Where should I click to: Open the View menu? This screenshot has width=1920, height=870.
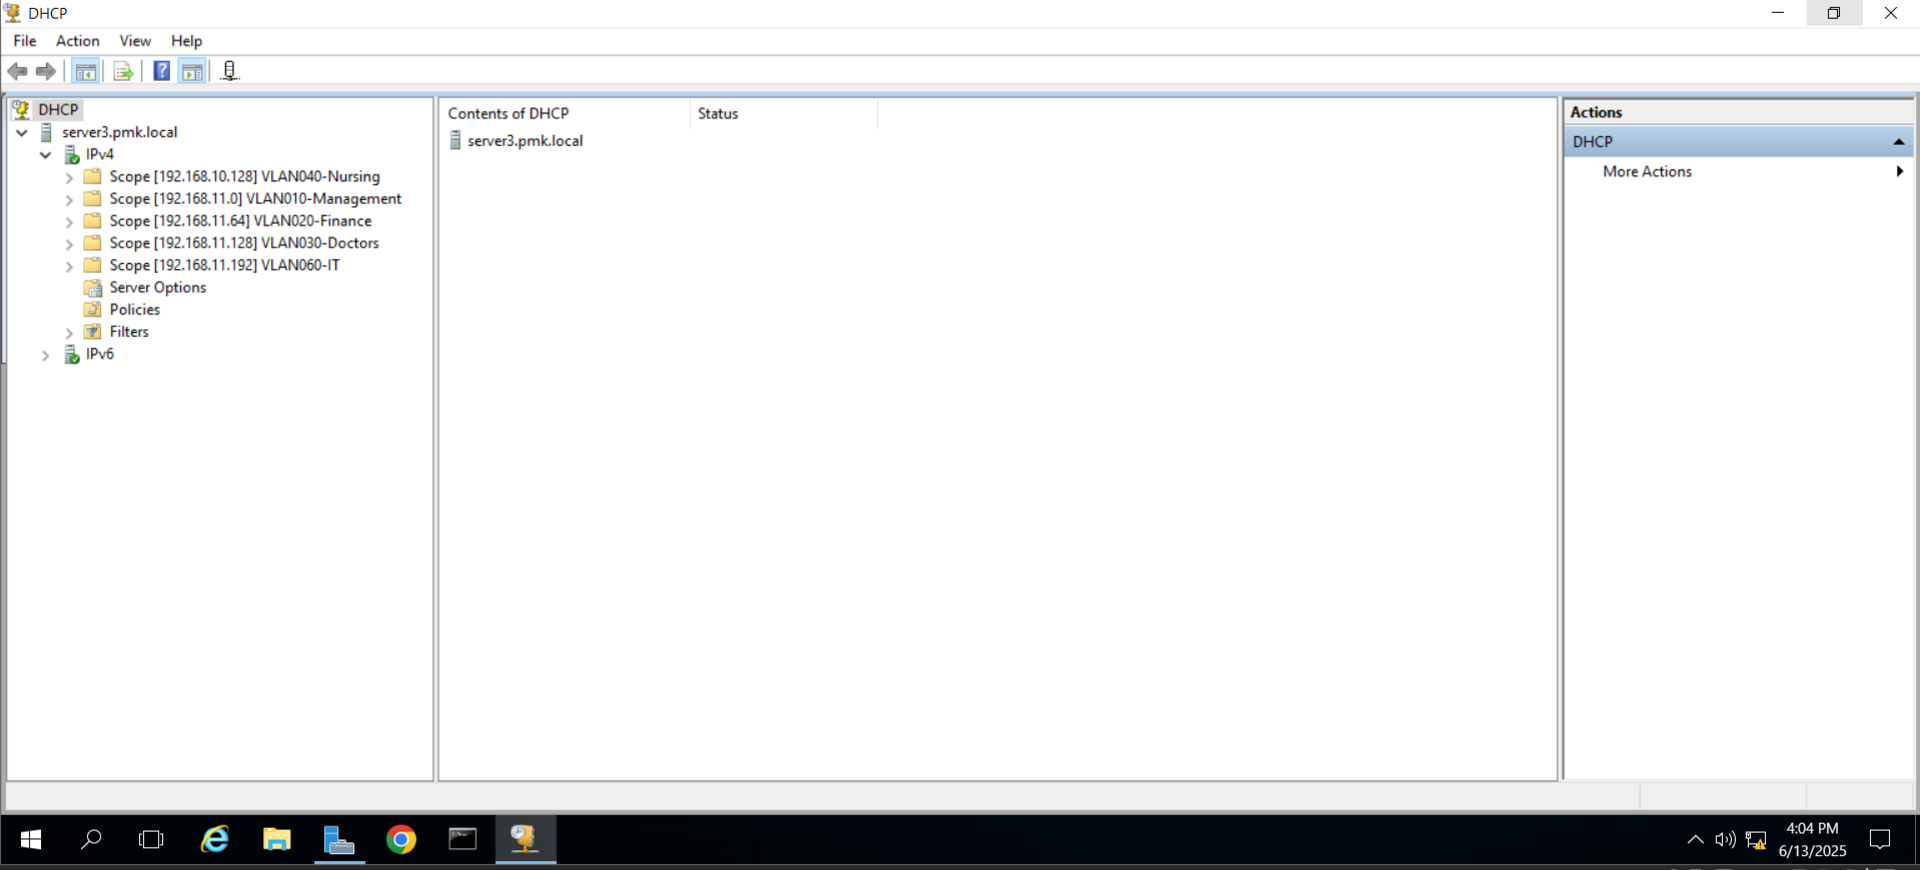tap(135, 41)
